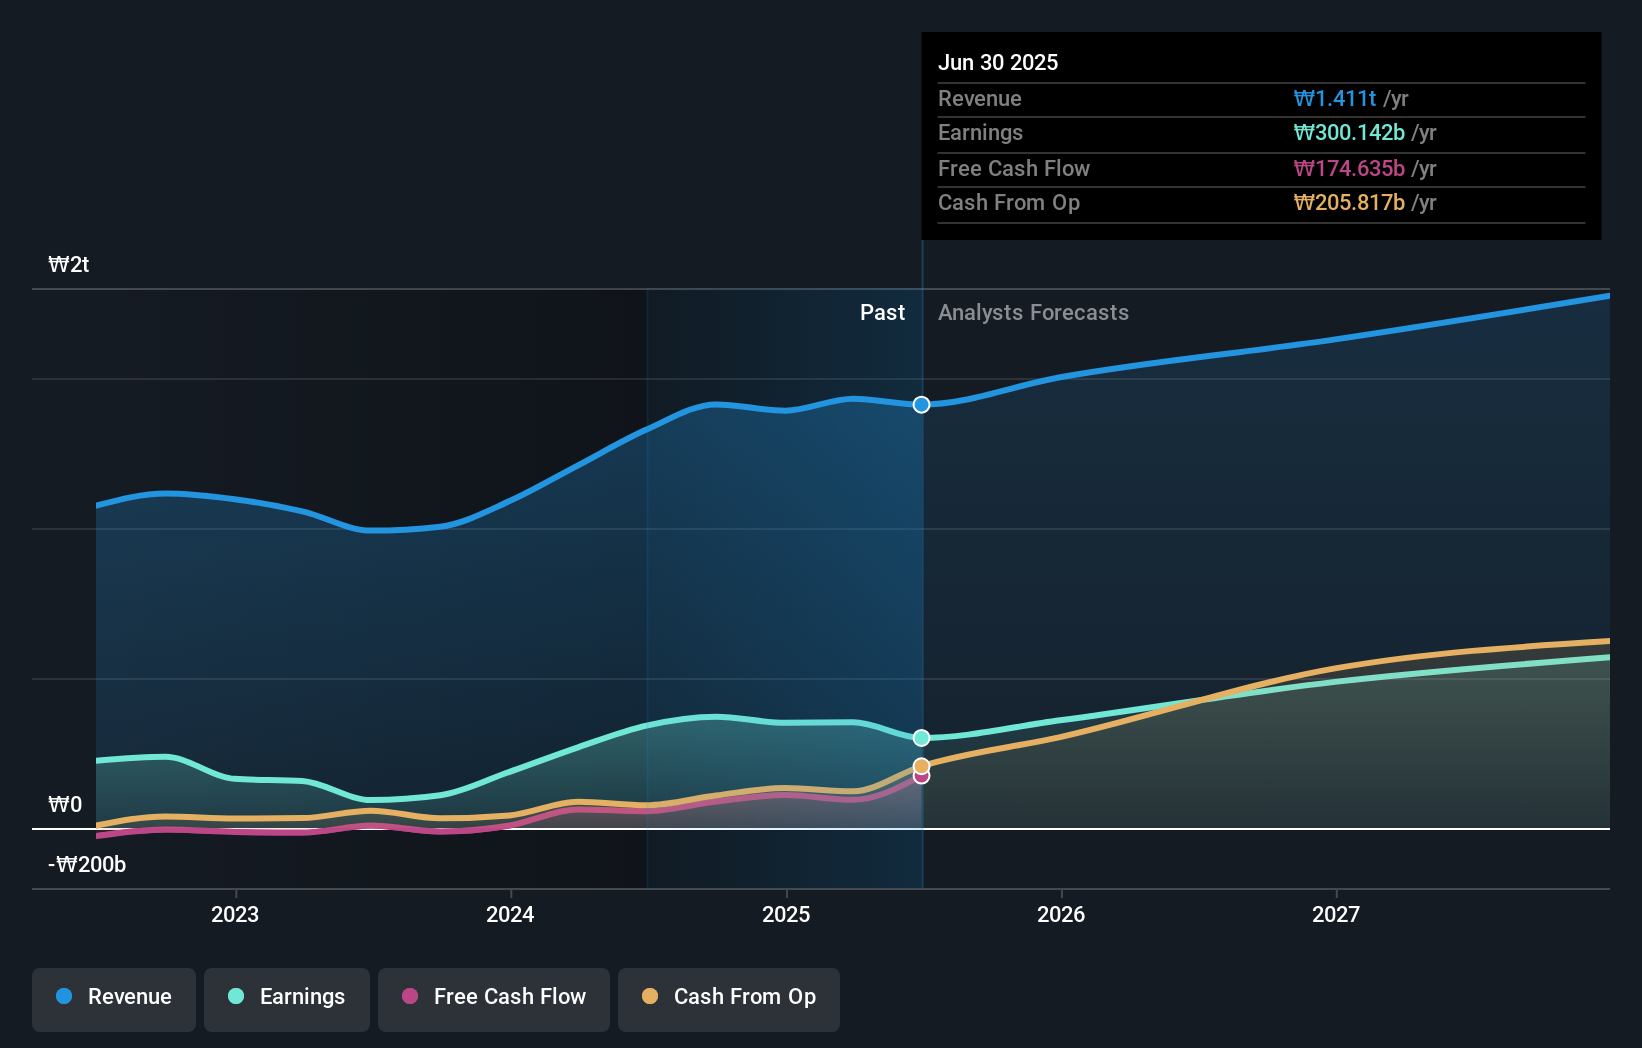
Task: Click the pink Free Cash Flow legend dot
Action: coord(410,997)
